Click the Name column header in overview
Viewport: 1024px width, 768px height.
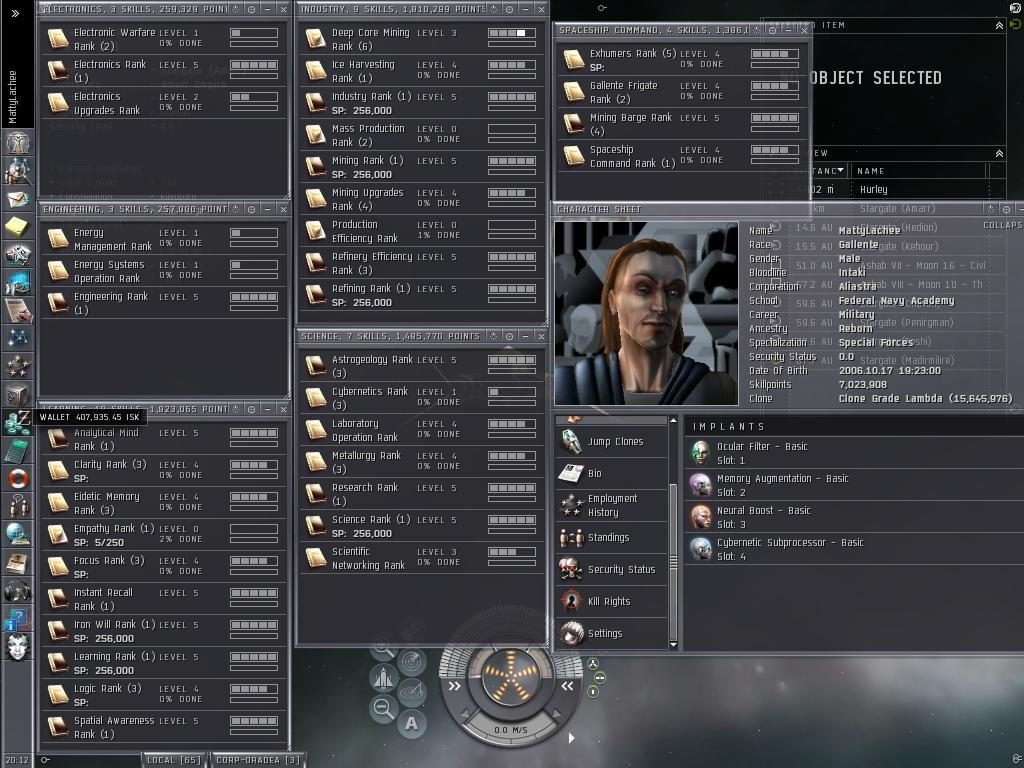pyautogui.click(x=920, y=171)
